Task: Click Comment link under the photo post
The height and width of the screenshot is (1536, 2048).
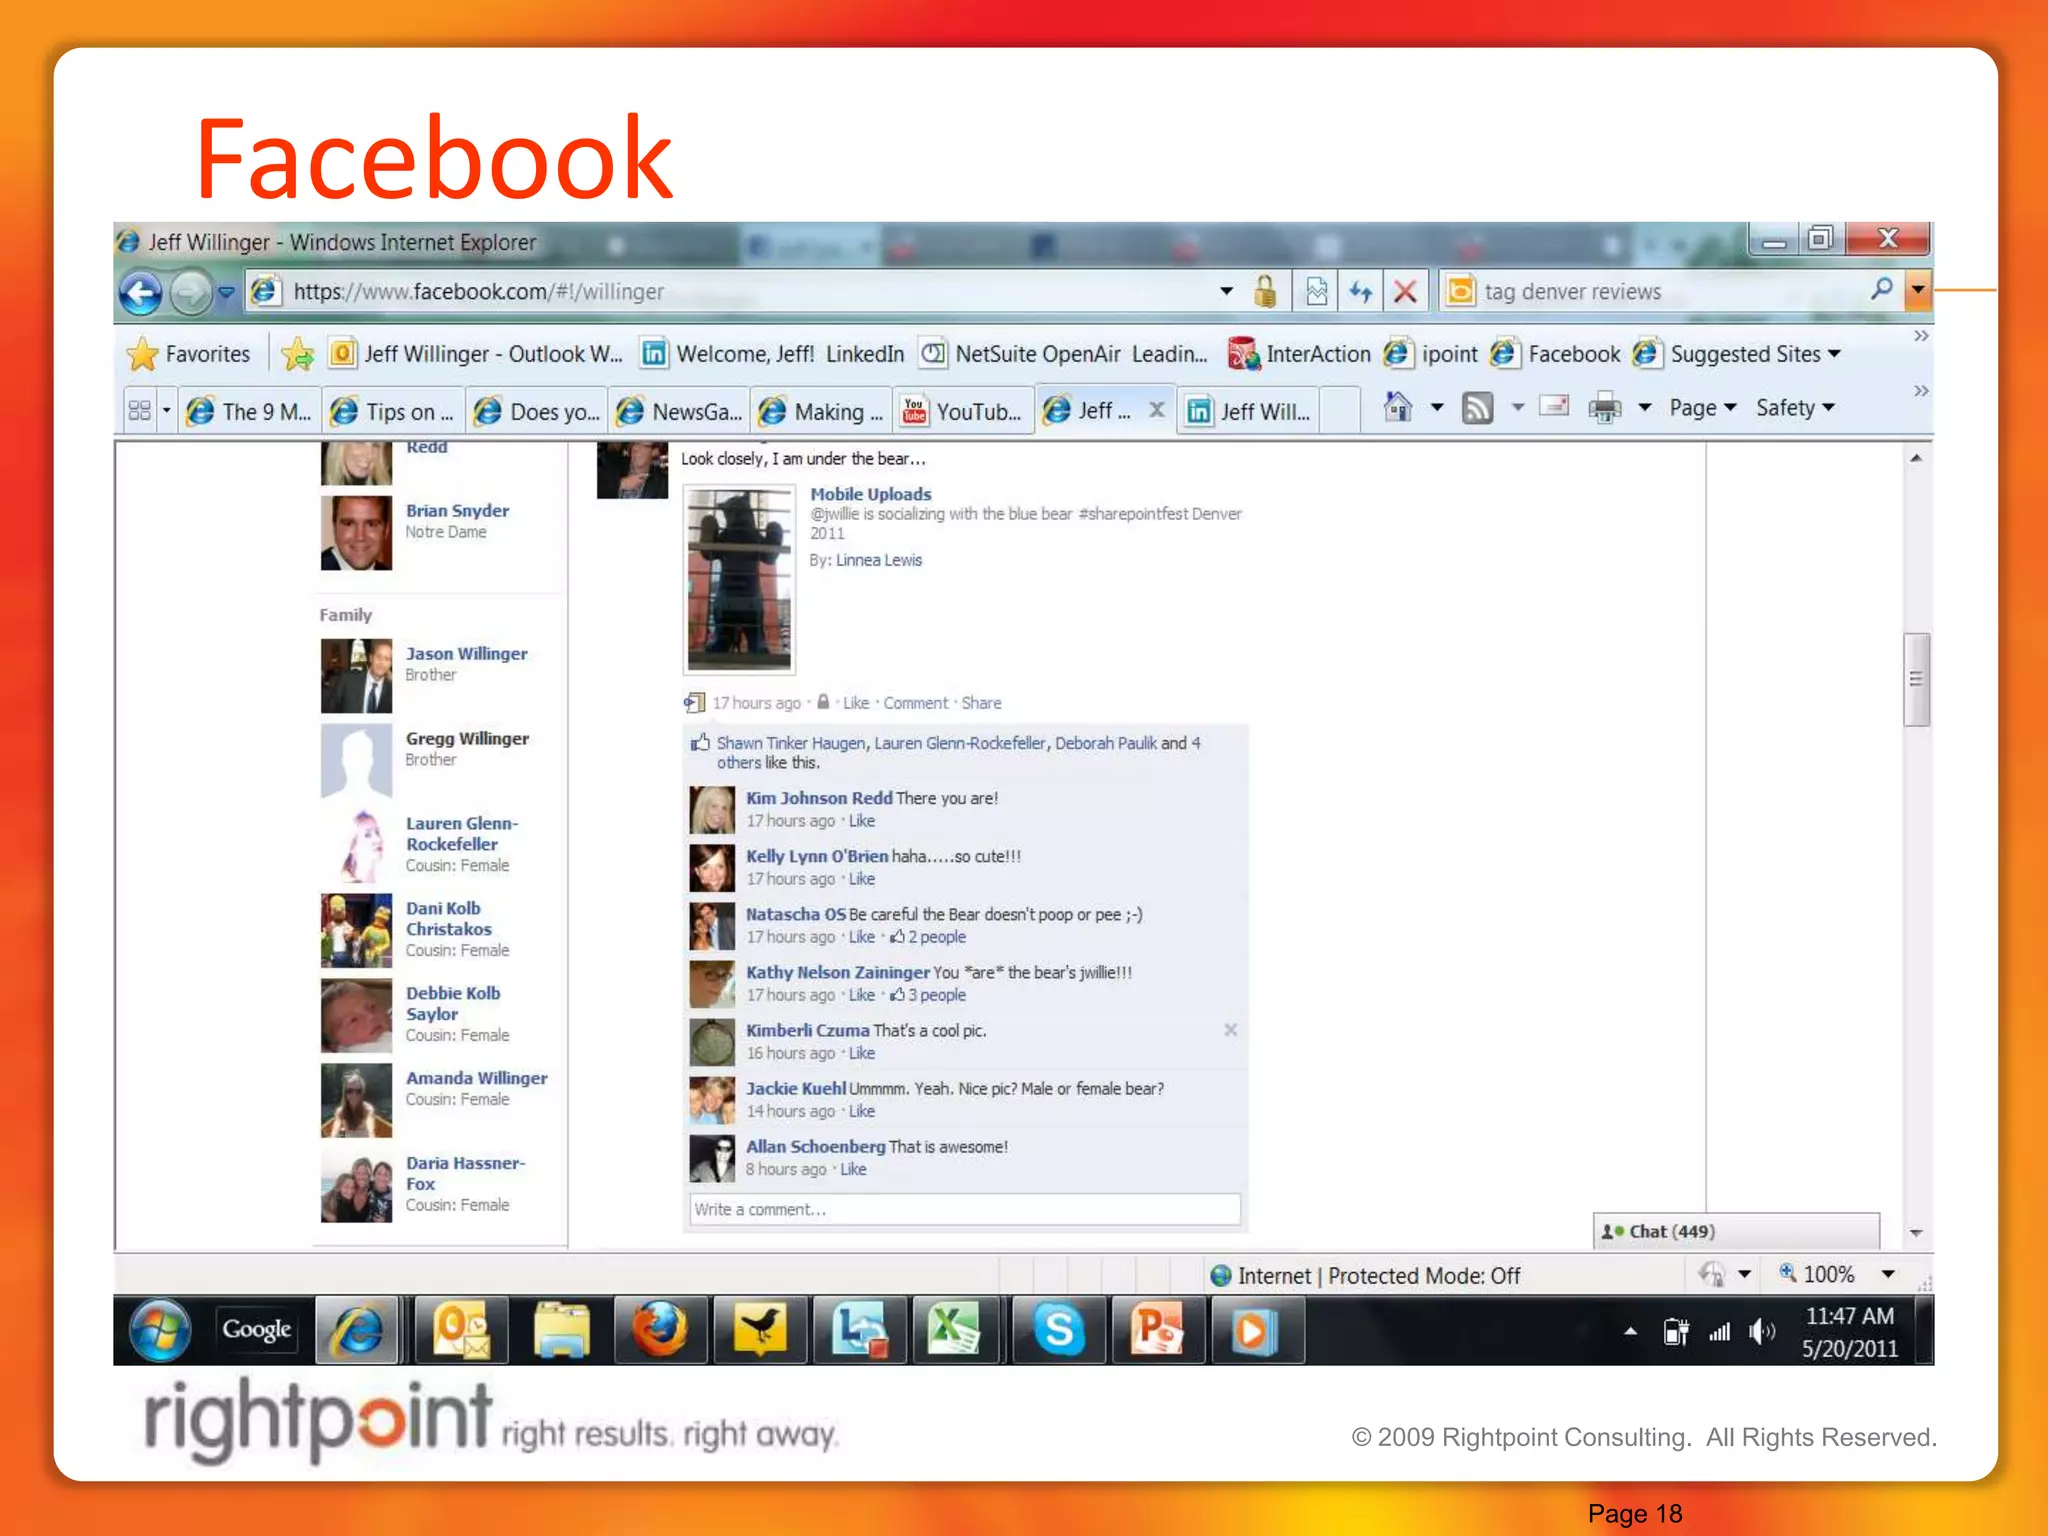Action: tap(915, 703)
